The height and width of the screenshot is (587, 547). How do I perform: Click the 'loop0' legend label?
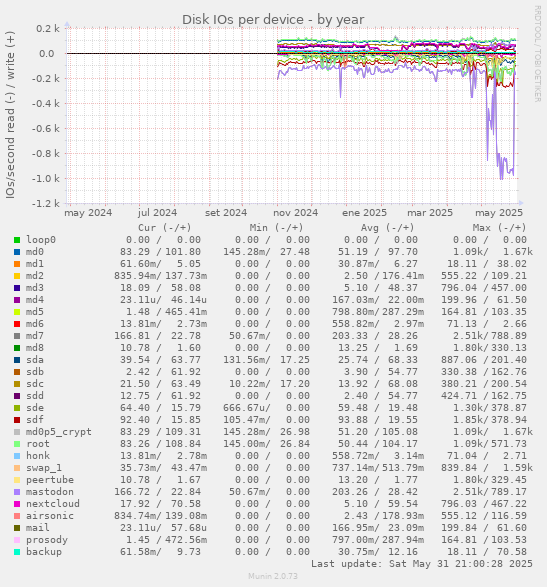coord(41,240)
